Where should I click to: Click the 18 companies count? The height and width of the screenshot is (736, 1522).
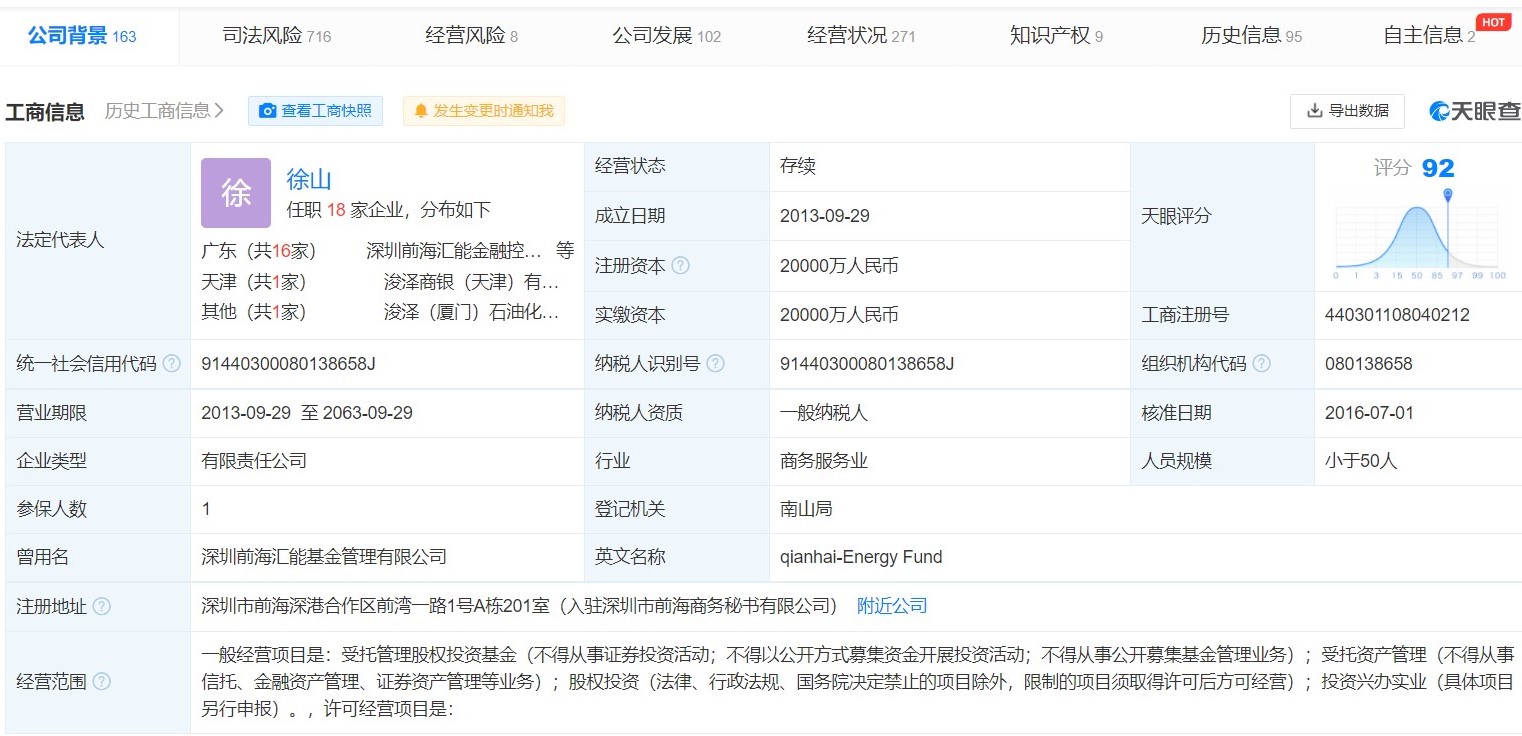coord(335,210)
